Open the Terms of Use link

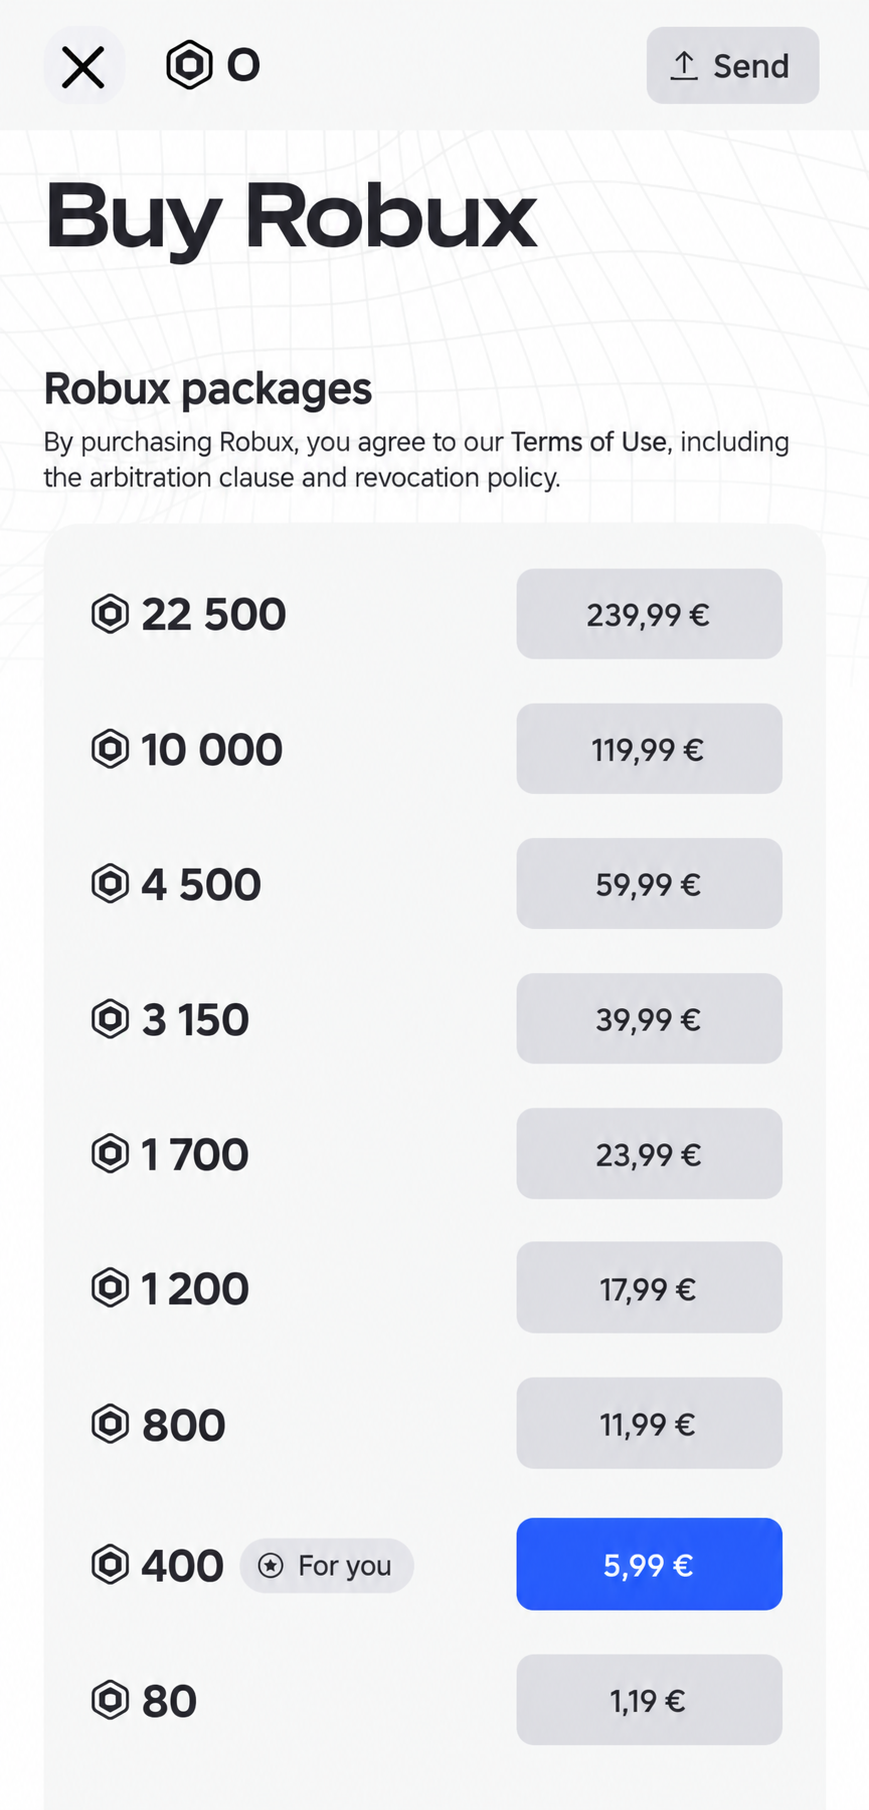coord(588,442)
